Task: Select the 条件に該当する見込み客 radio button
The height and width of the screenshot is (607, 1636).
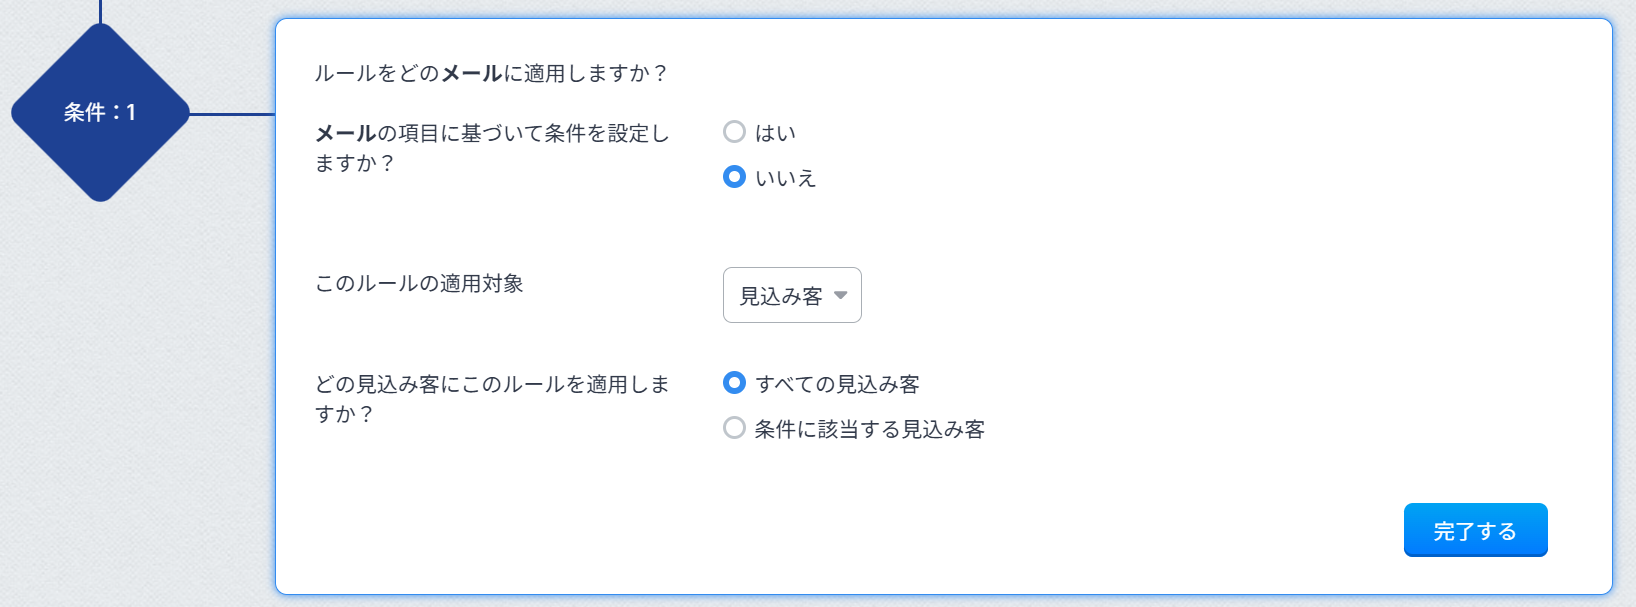Action: (x=734, y=428)
